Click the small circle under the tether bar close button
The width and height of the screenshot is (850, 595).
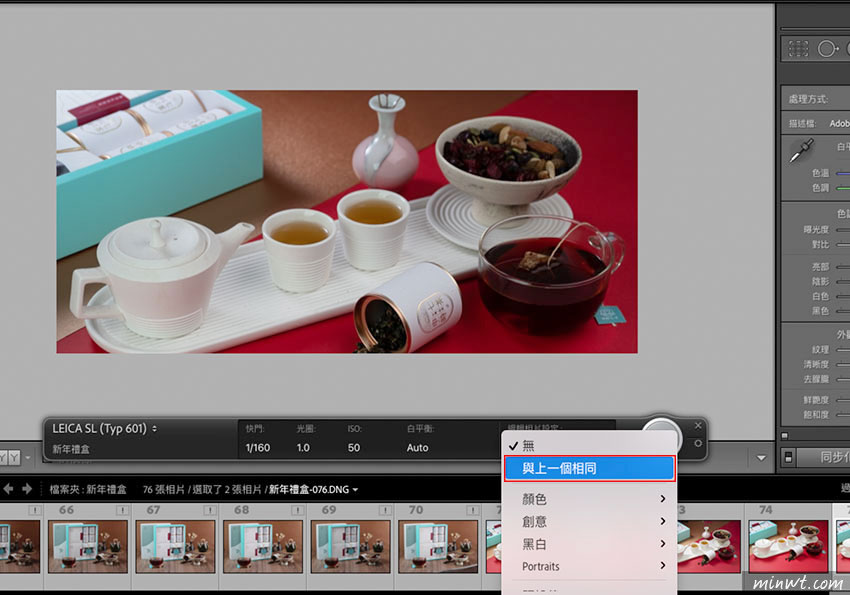(698, 443)
